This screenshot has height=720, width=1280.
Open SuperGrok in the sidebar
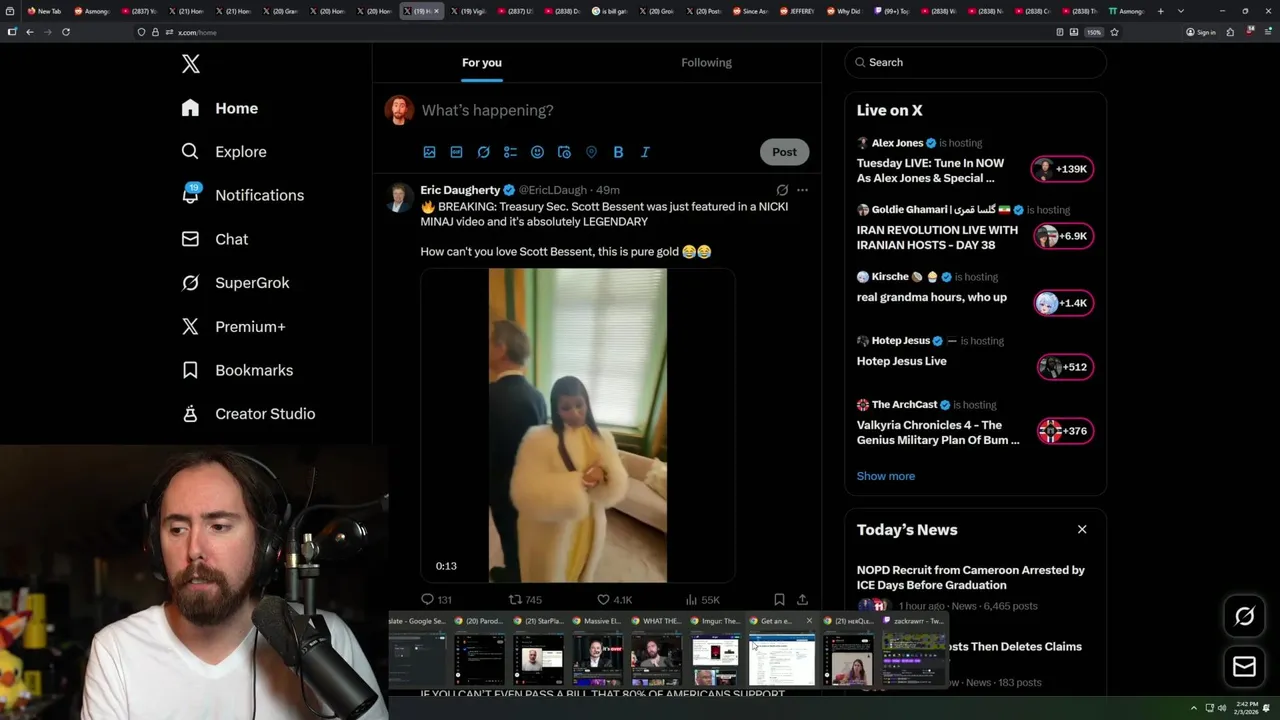pyautogui.click(x=236, y=283)
